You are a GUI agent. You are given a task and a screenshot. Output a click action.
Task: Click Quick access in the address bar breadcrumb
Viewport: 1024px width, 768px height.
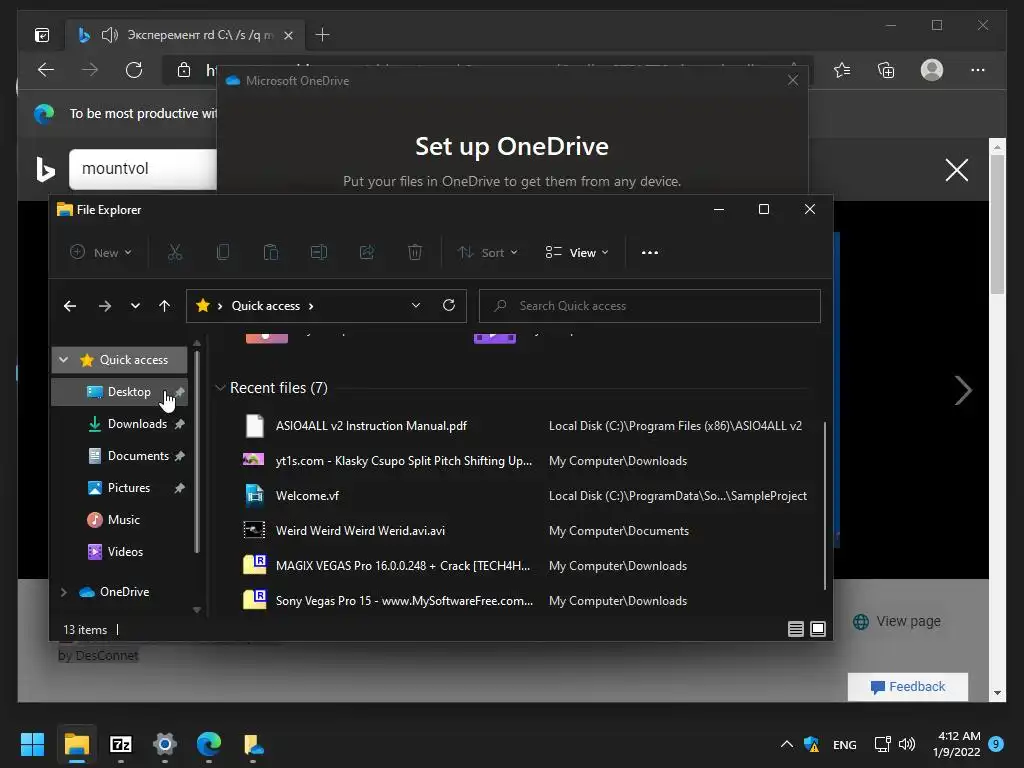(266, 306)
